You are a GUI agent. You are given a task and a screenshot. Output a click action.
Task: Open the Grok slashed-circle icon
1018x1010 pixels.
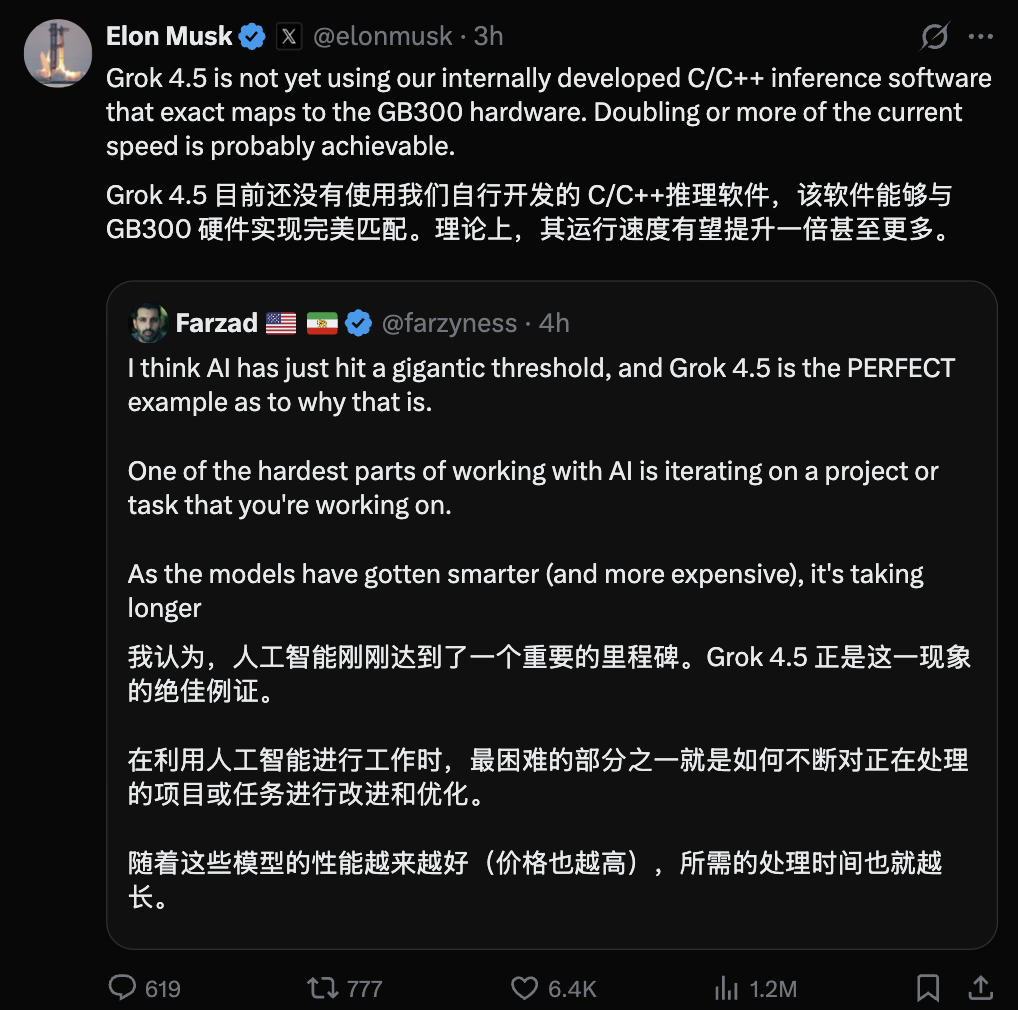pyautogui.click(x=934, y=36)
